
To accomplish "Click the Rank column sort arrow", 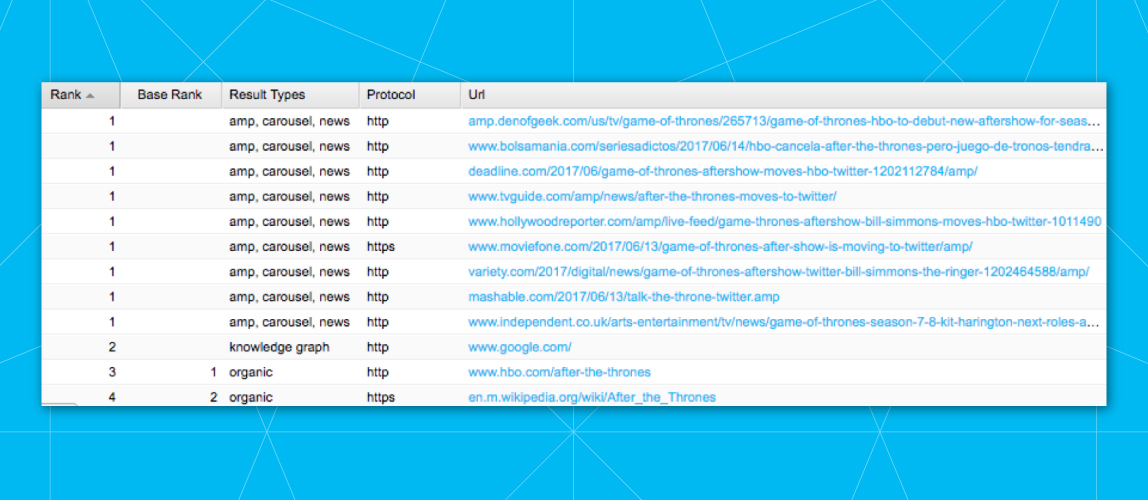I will (90, 96).
